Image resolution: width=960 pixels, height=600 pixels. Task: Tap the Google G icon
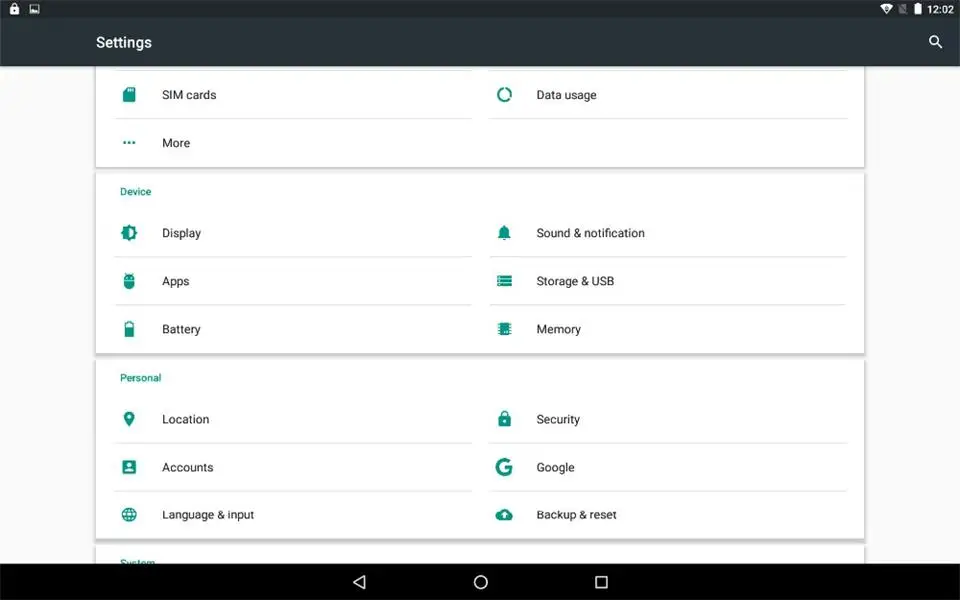[x=504, y=467]
